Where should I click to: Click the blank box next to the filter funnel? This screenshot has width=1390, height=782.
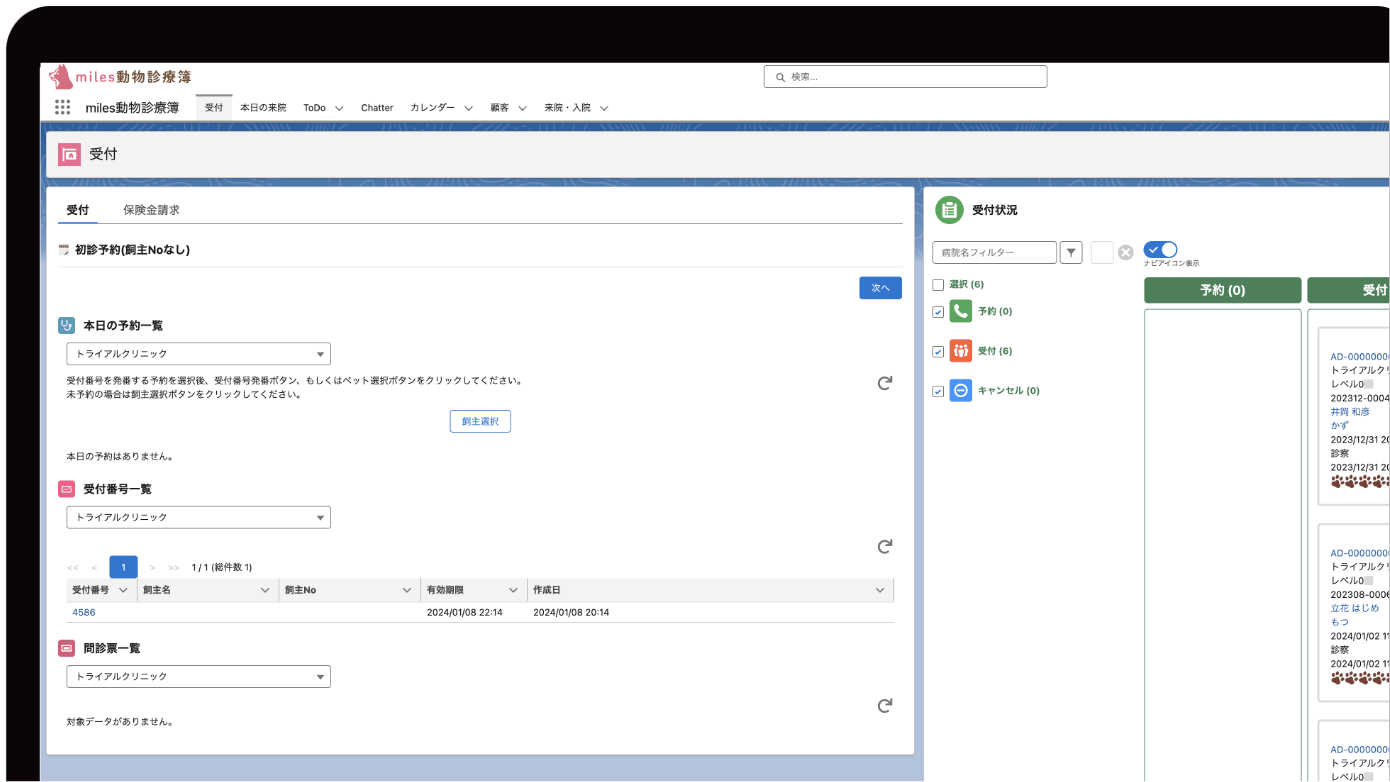[x=1102, y=253]
